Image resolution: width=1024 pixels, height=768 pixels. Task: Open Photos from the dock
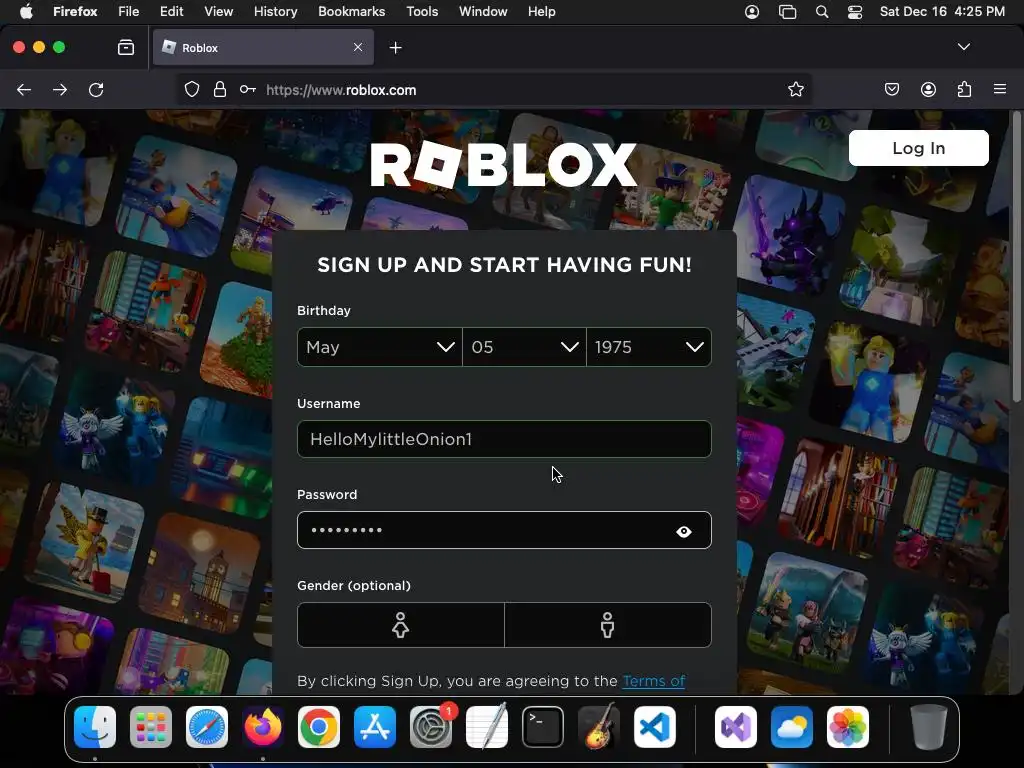tap(848, 727)
